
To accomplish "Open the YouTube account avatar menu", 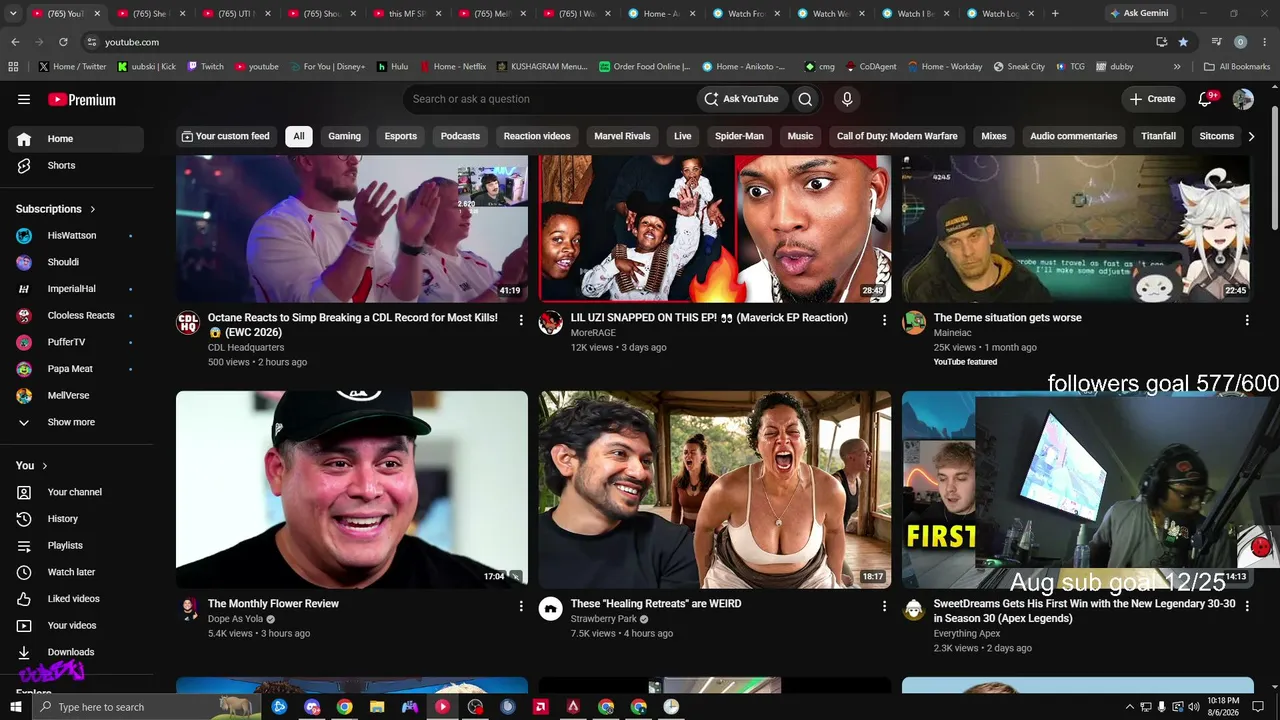I will click(1243, 99).
